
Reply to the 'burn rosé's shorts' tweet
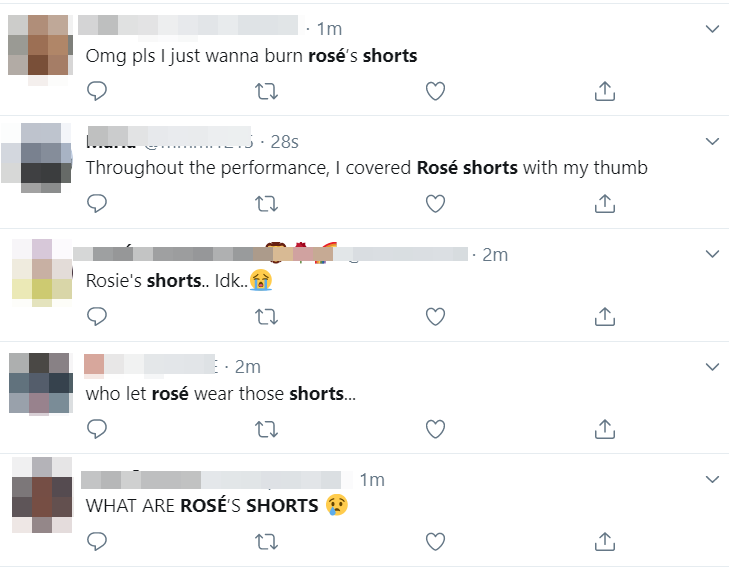click(97, 91)
